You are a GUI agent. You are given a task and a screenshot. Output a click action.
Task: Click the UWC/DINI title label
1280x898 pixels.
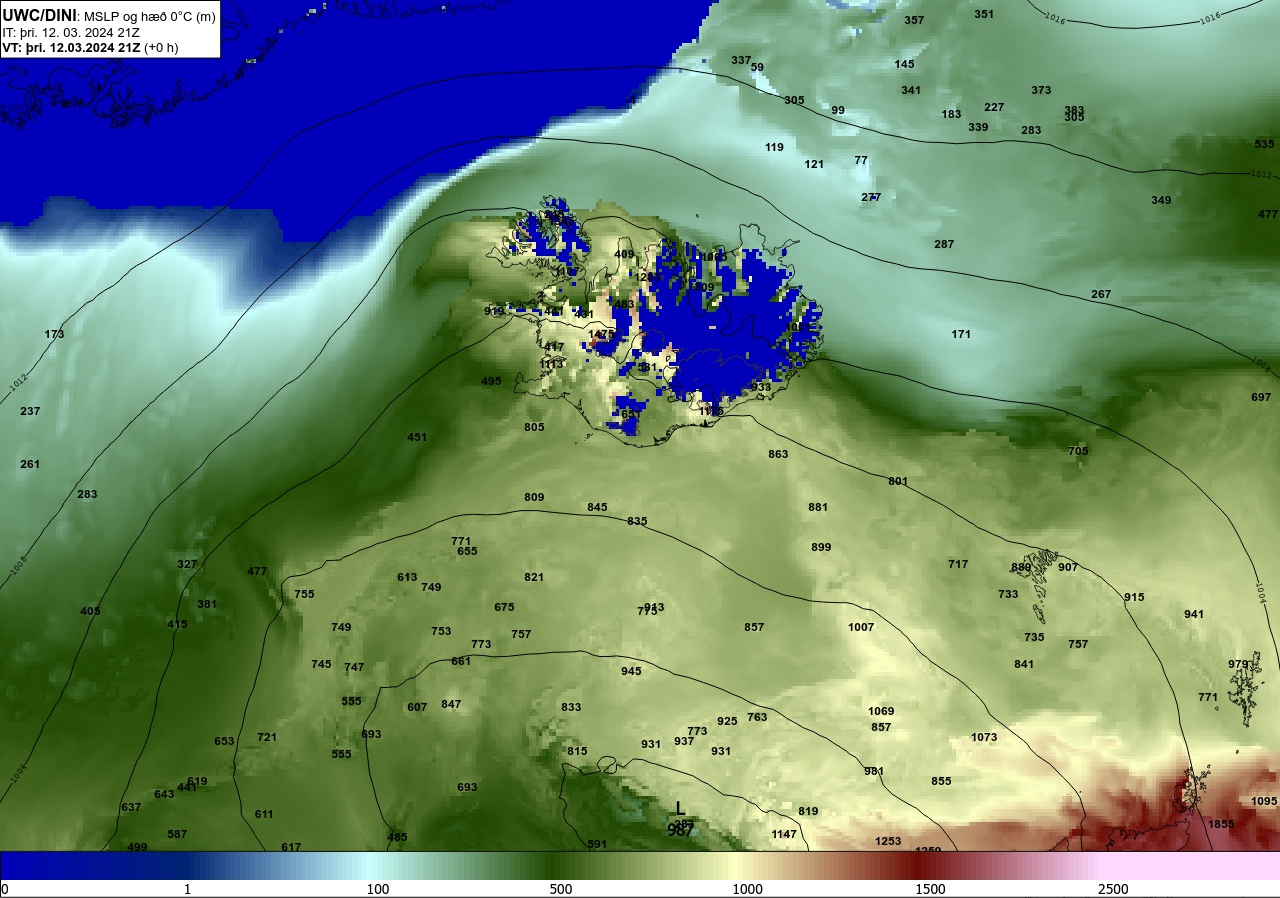(39, 15)
